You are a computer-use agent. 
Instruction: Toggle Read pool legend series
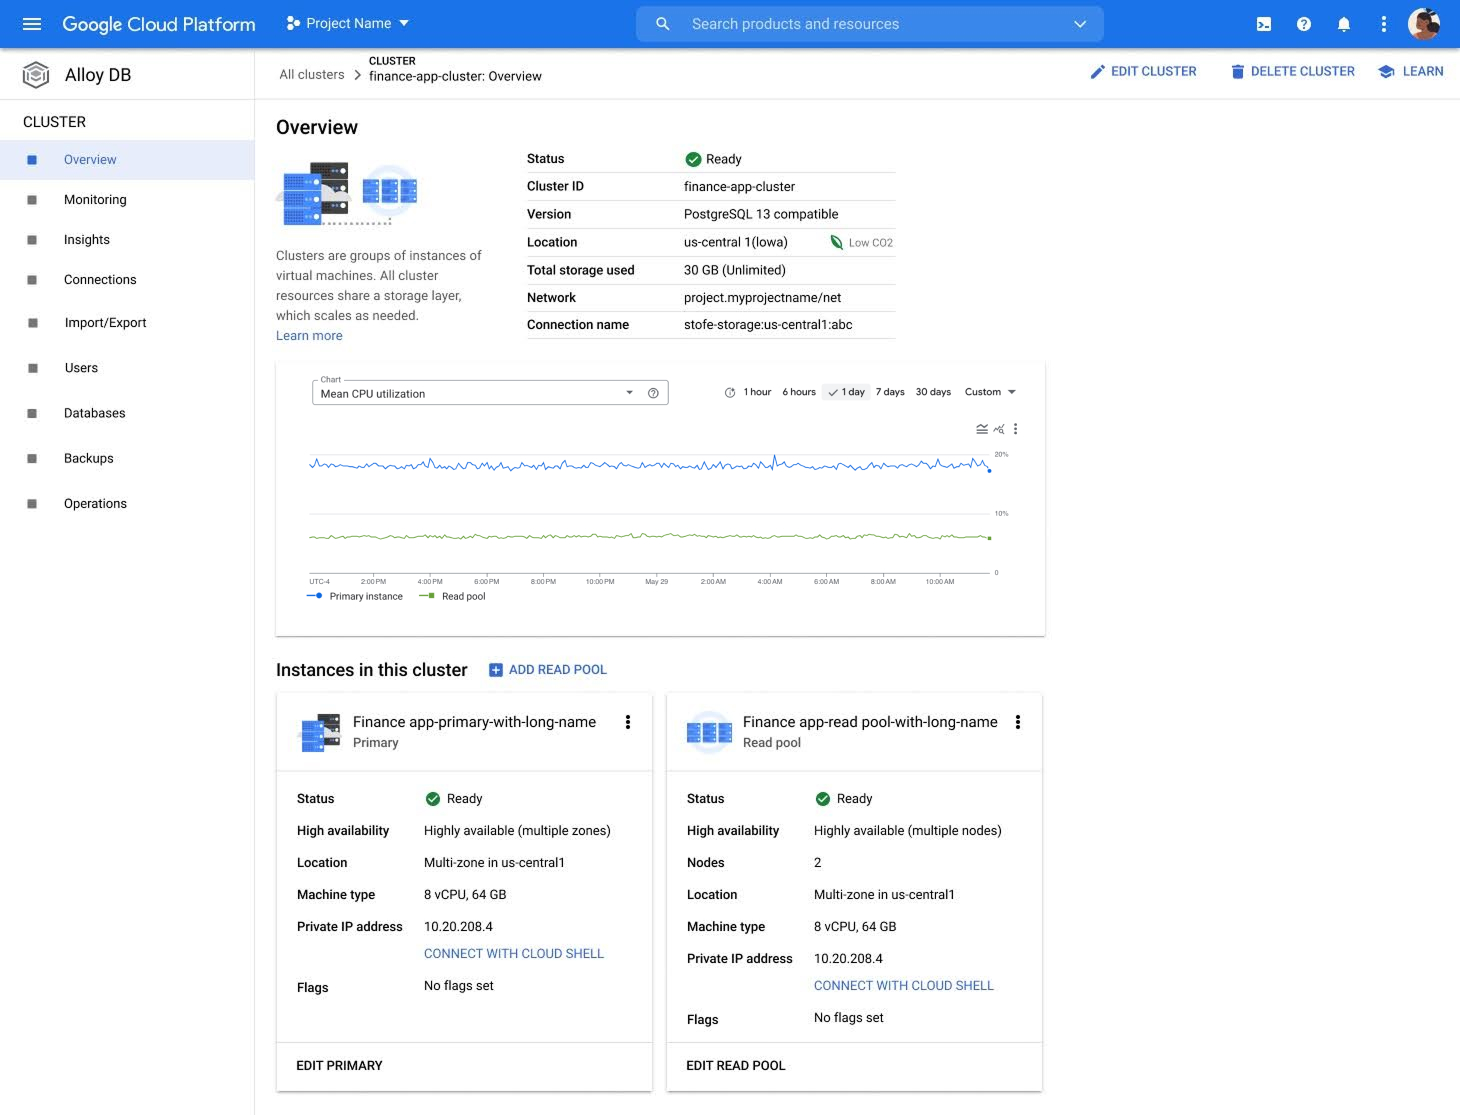[x=452, y=596]
